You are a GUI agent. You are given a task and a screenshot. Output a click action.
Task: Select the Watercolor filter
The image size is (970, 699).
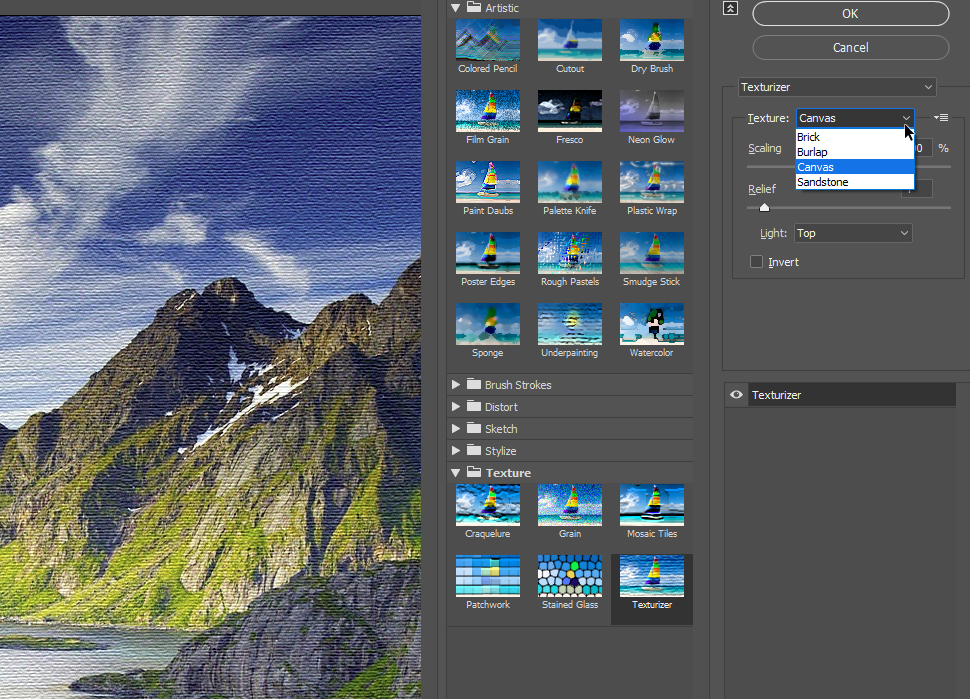point(651,324)
